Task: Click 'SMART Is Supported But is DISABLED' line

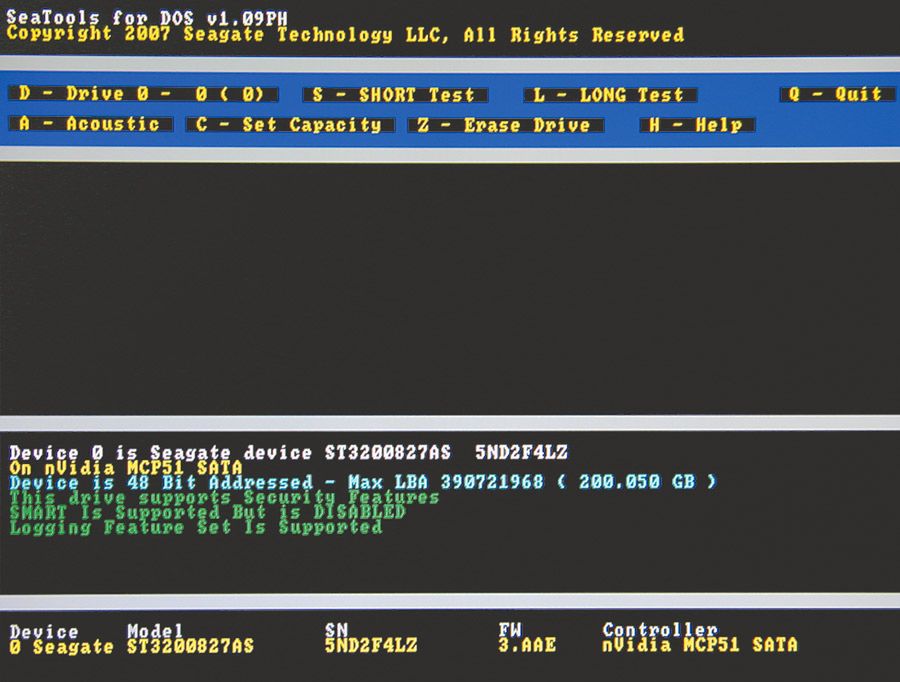Action: [x=208, y=512]
